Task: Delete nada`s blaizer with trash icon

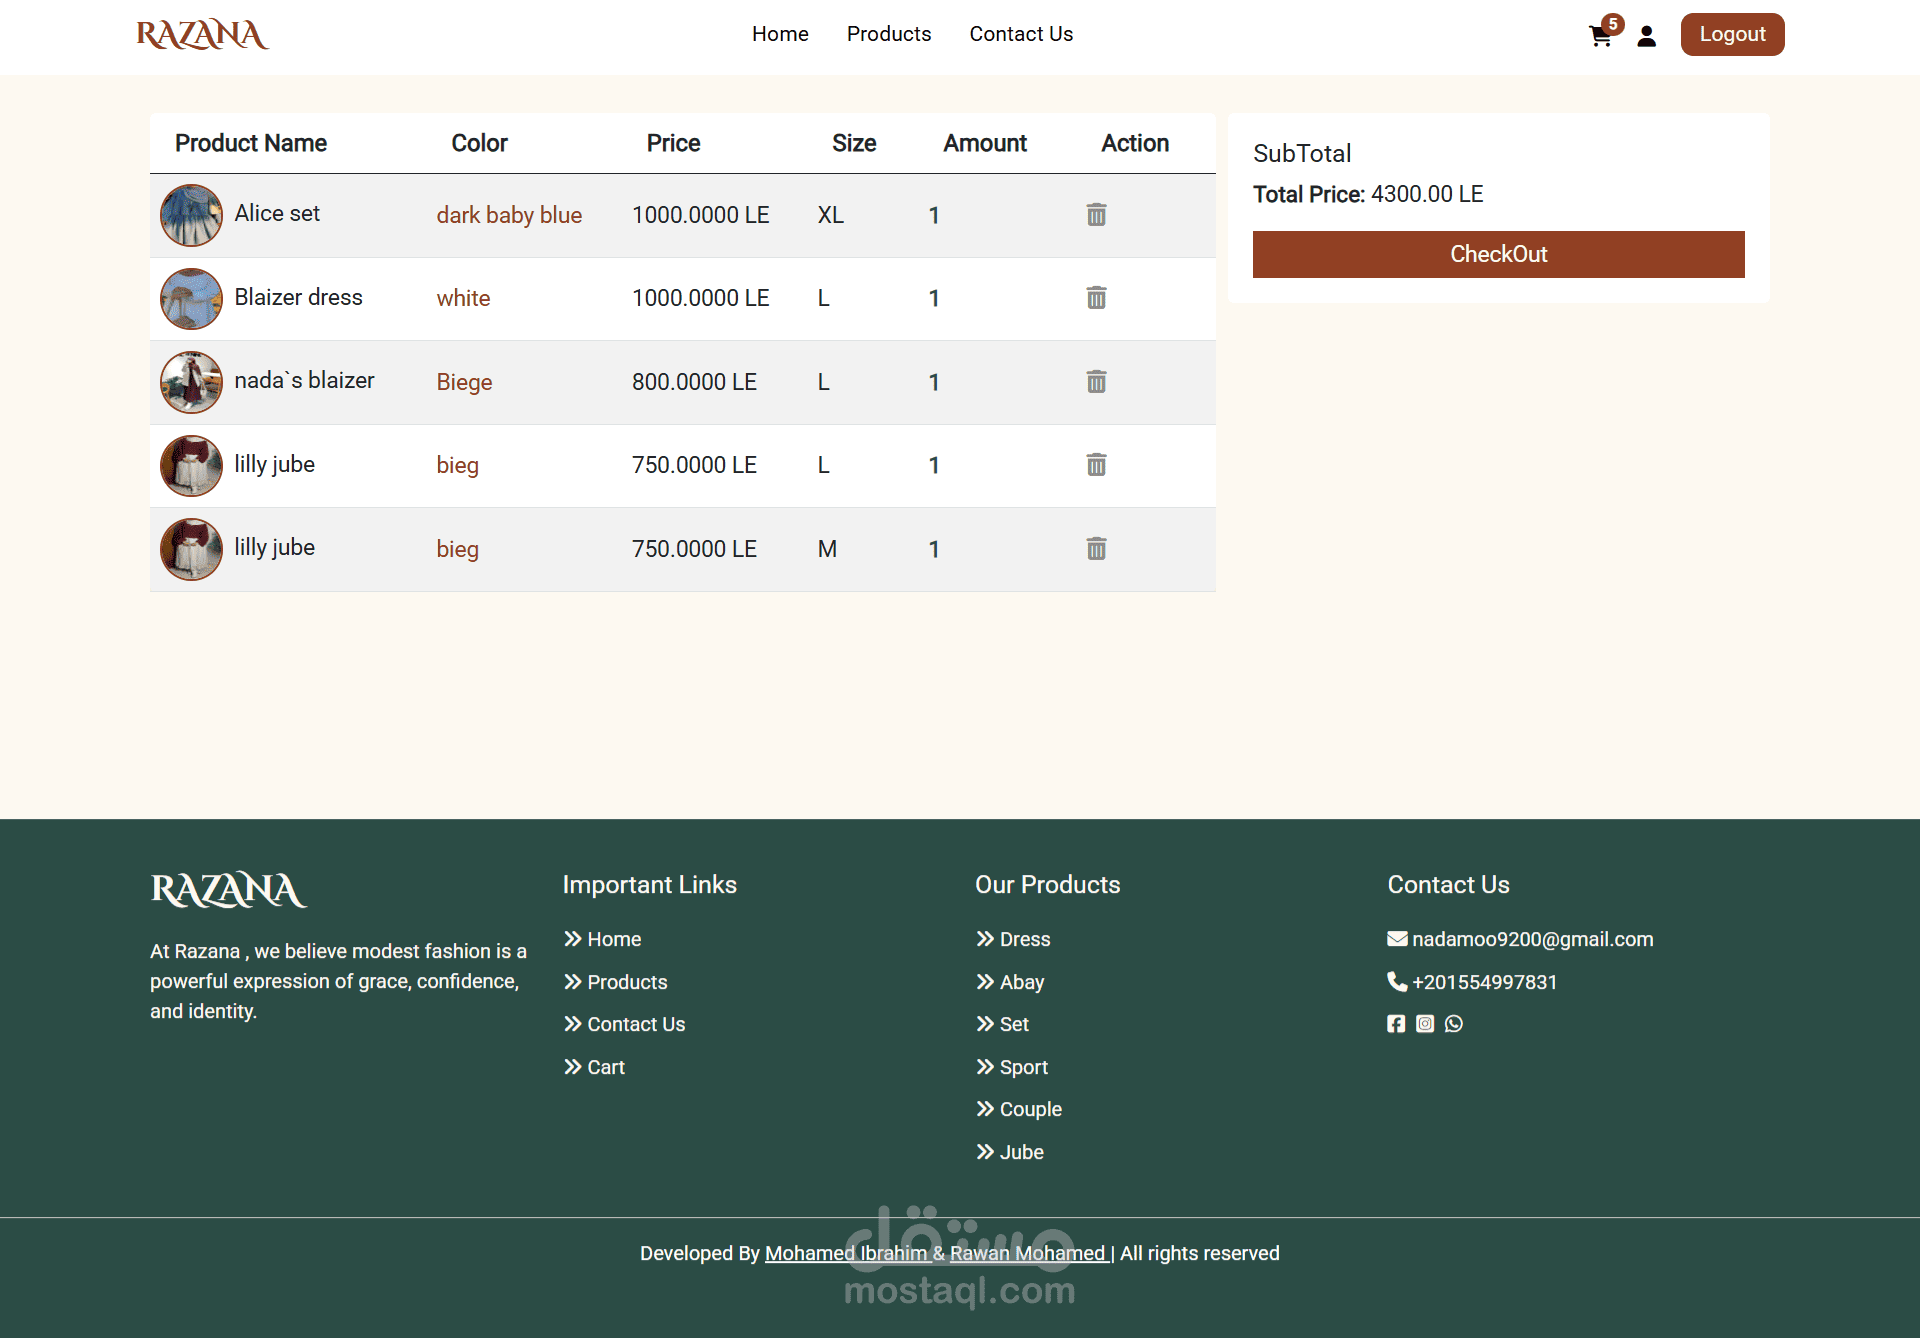Action: (1096, 382)
